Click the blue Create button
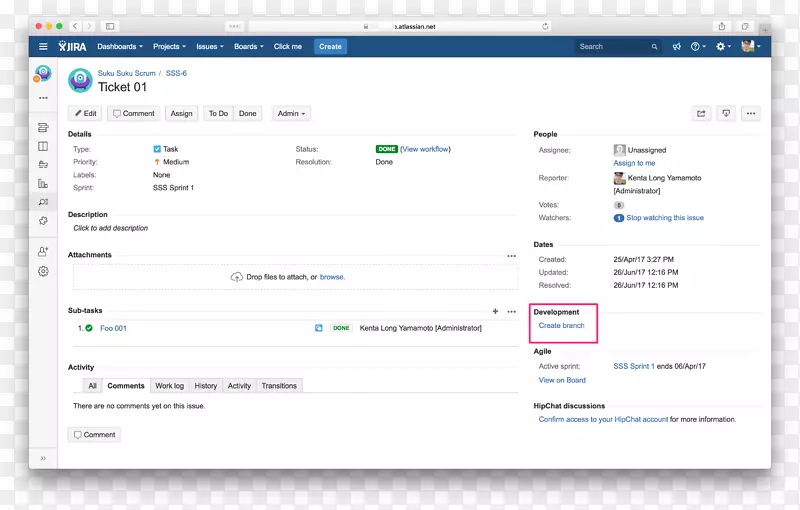Screen dimensions: 800x510 [x=330, y=46]
